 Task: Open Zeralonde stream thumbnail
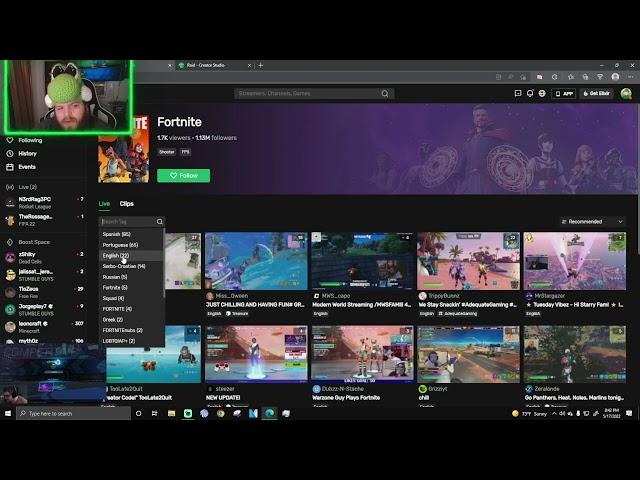575,354
